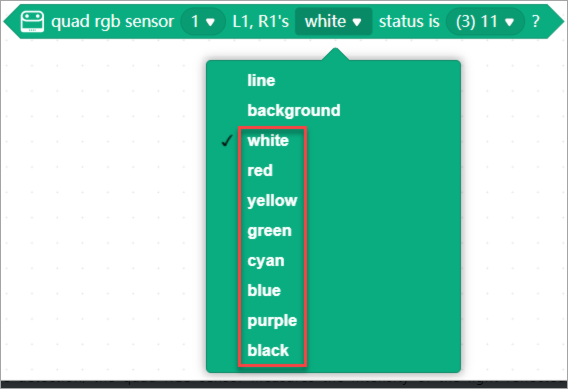Expand the (3) 11 status value dropdown
The width and height of the screenshot is (568, 389).
[485, 22]
